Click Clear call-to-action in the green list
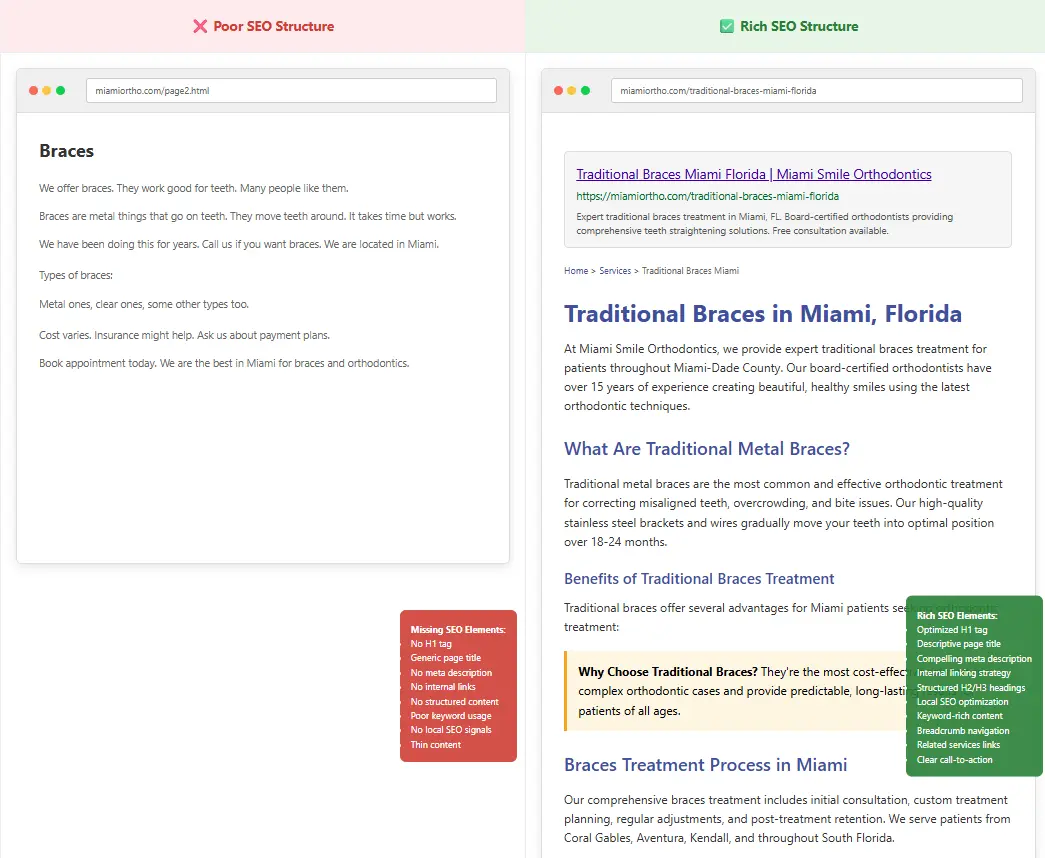 pyautogui.click(x=954, y=759)
